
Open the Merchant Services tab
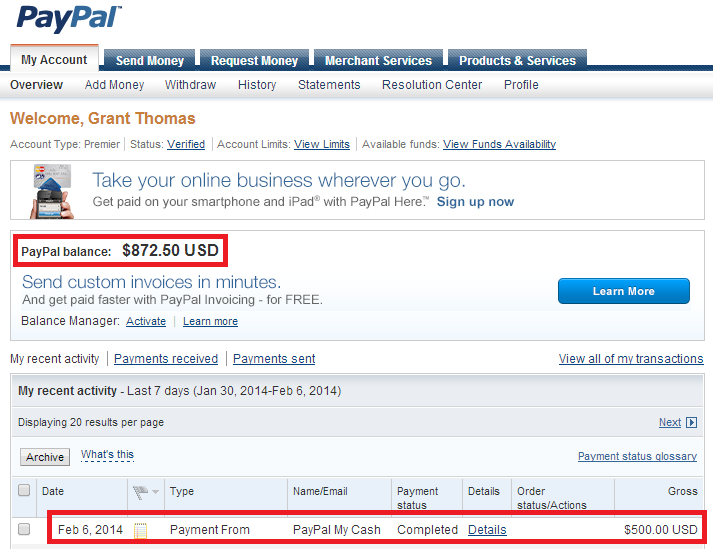click(378, 60)
